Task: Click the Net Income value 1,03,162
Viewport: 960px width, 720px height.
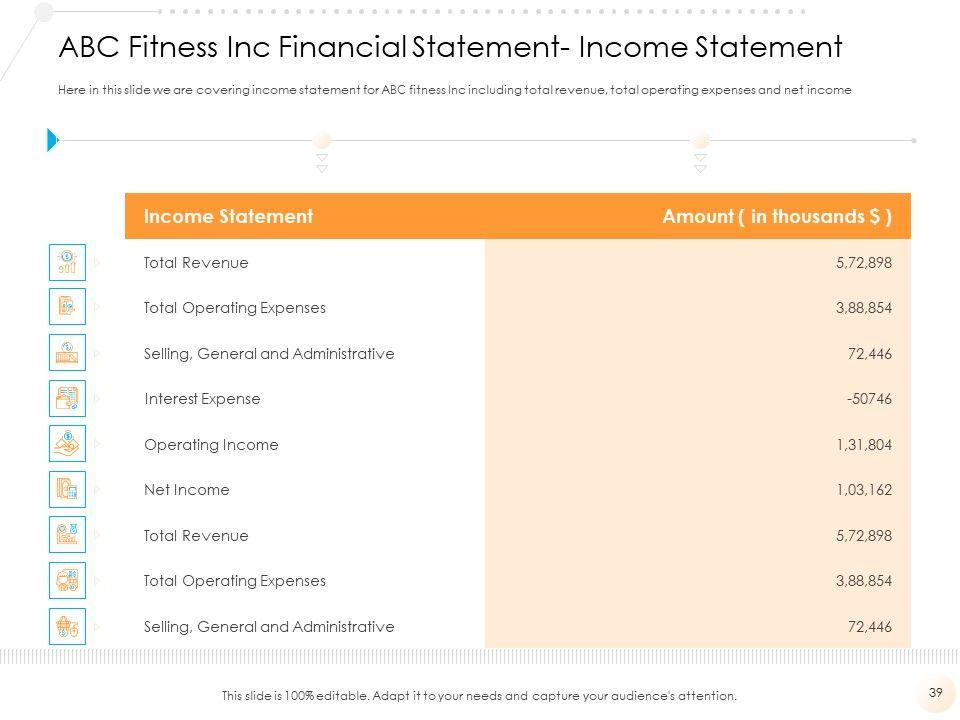Action: [863, 490]
